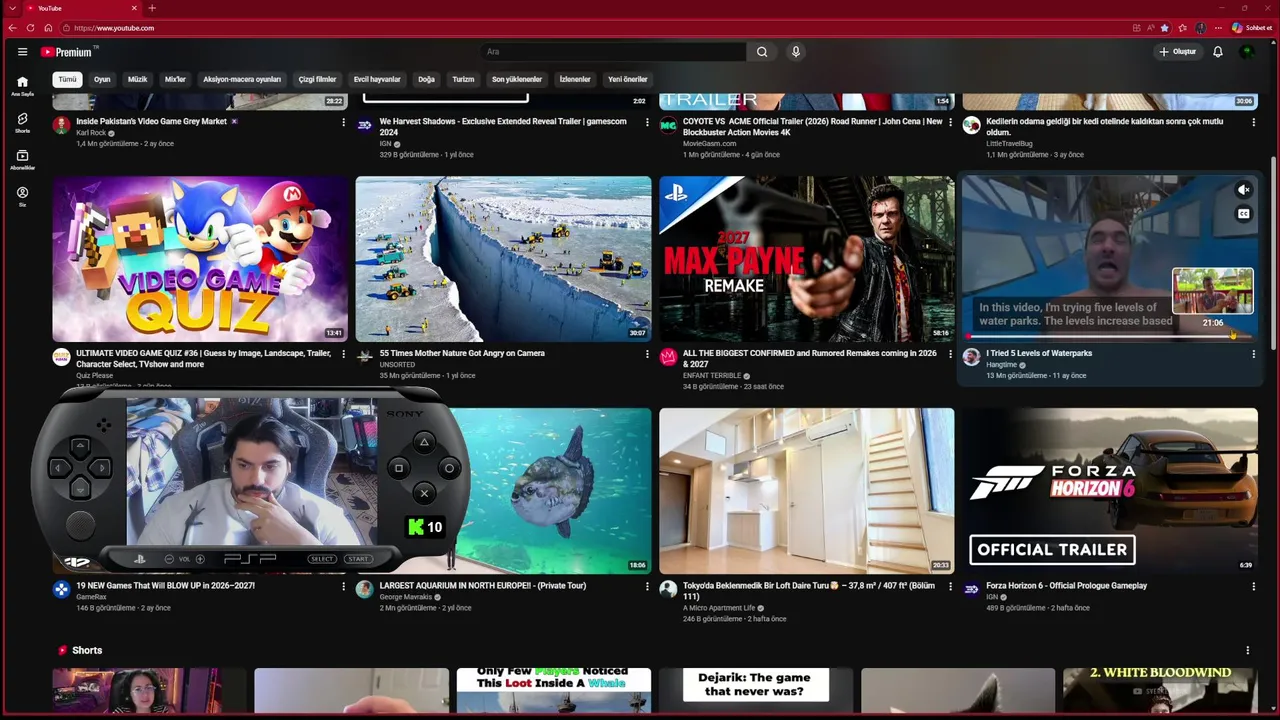The height and width of the screenshot is (720, 1280).
Task: Open LittleTravelBug channel avatar
Action: click(x=971, y=125)
